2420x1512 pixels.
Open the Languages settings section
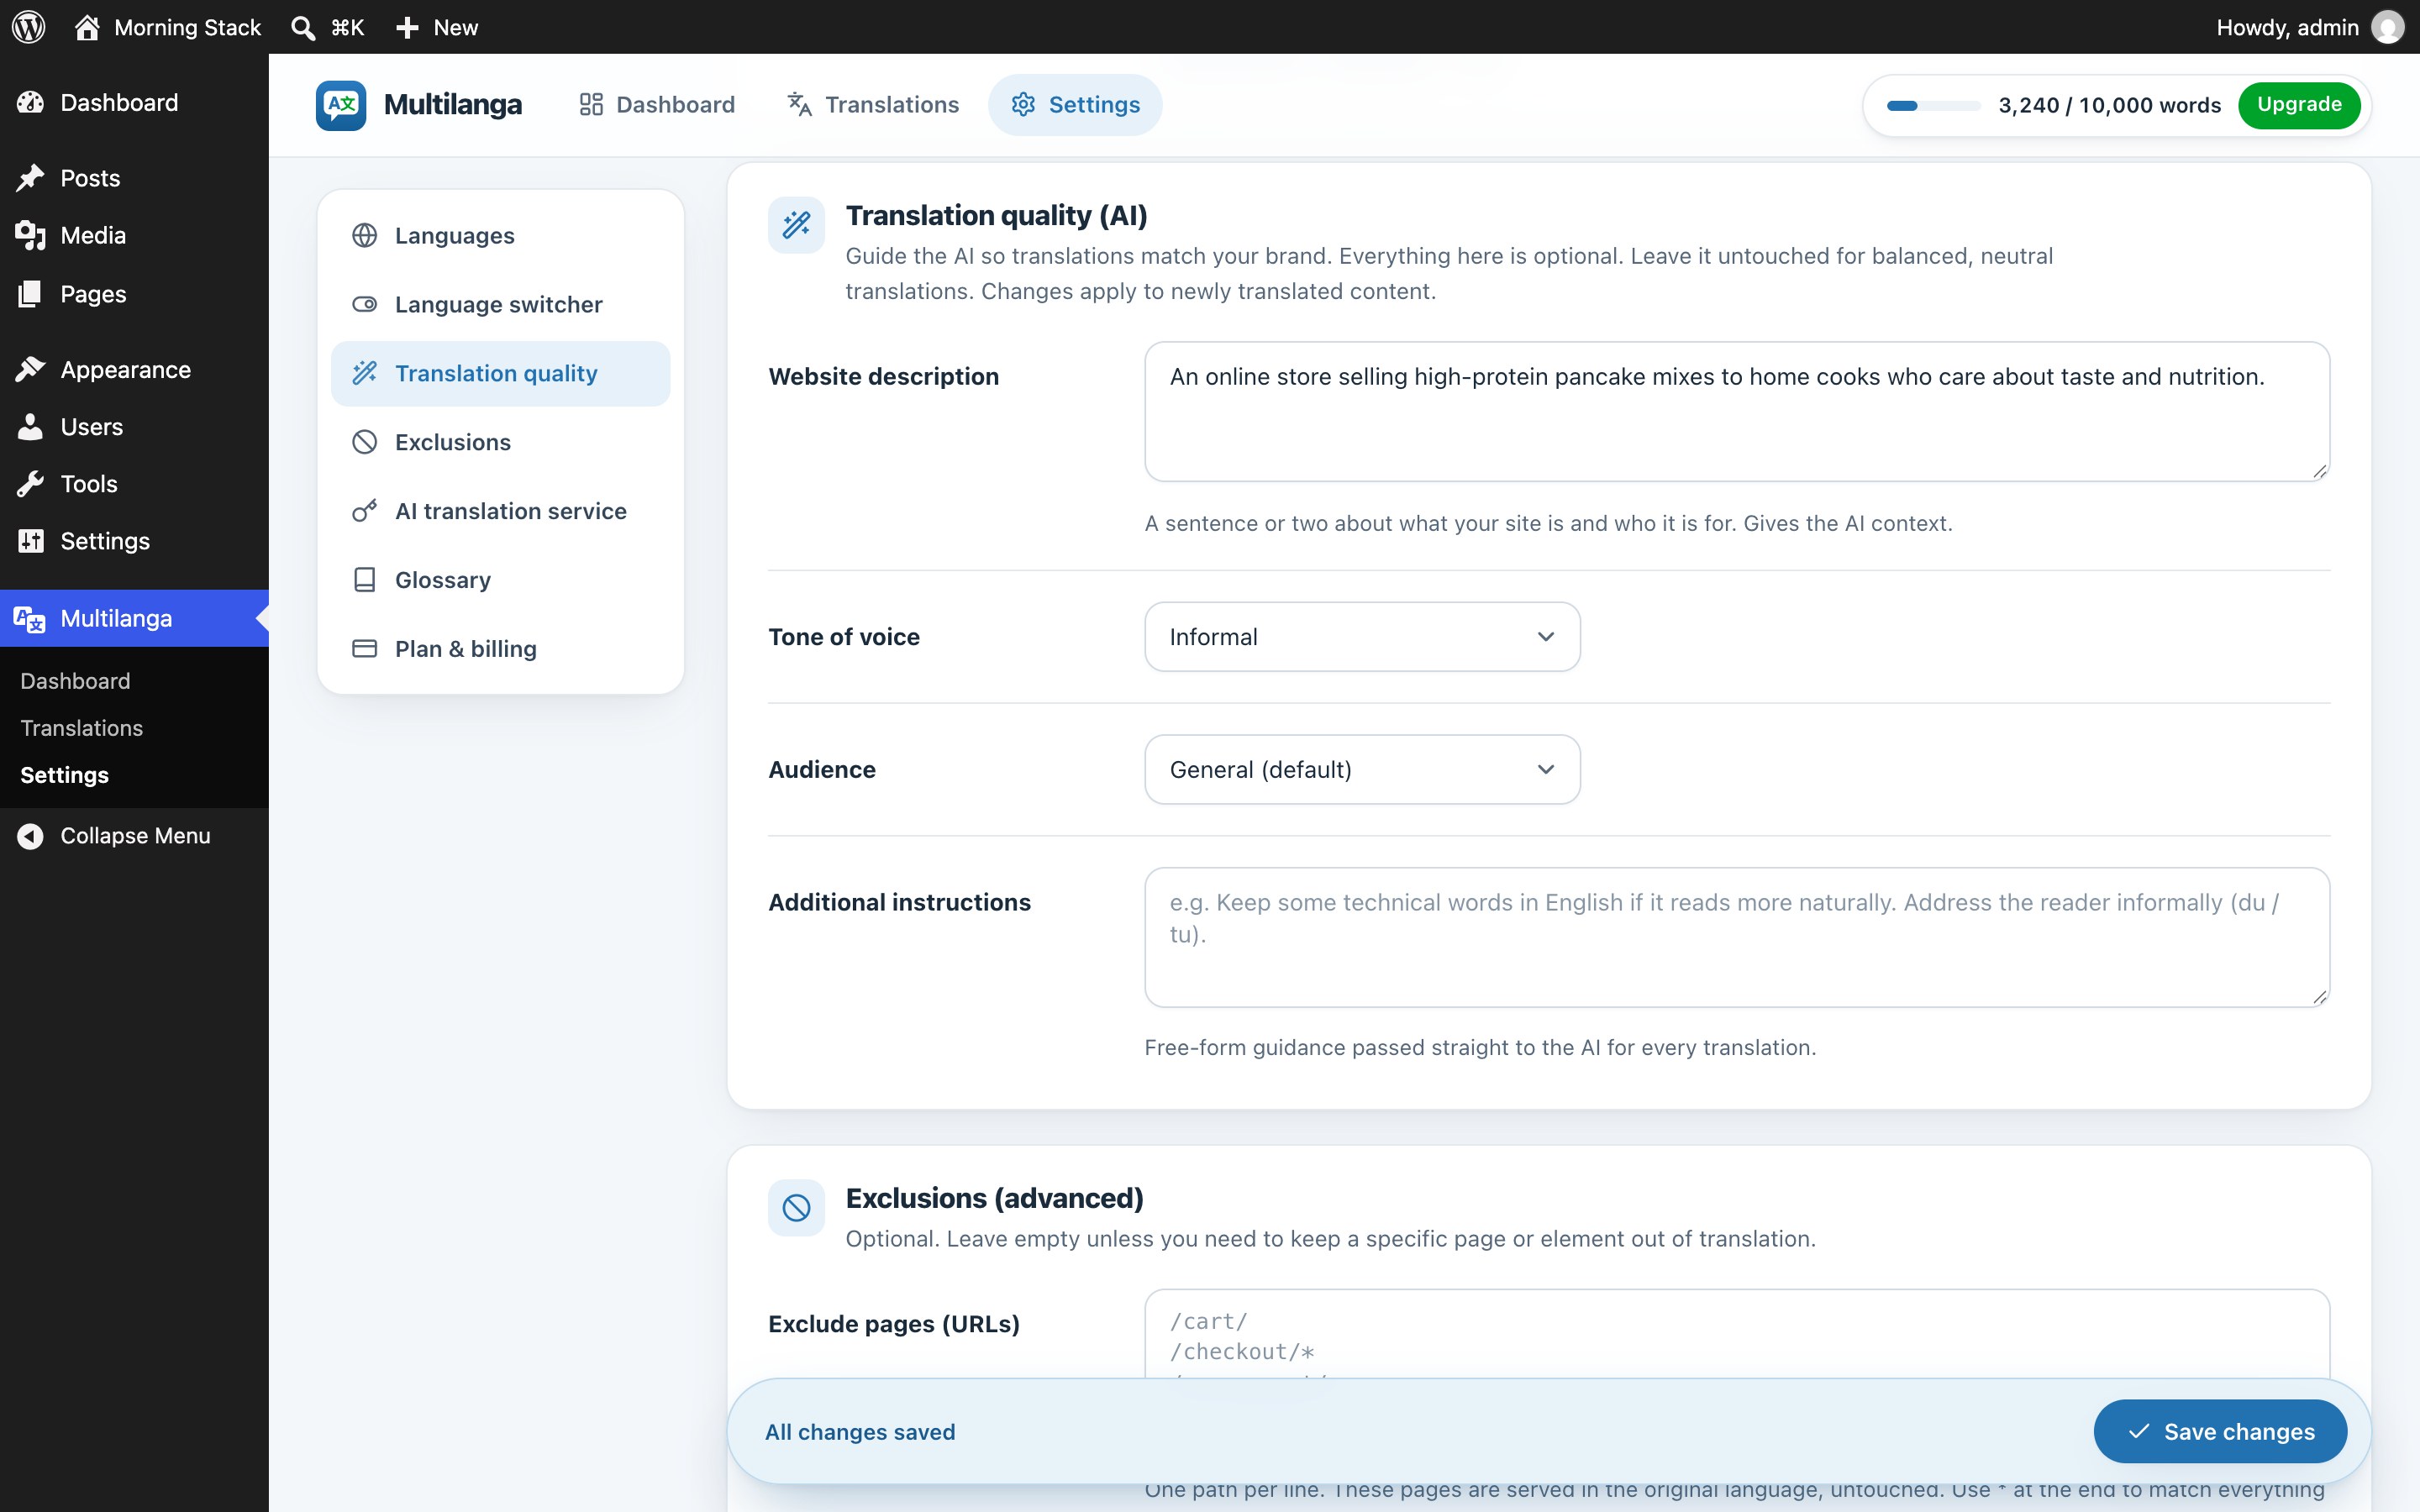coord(500,235)
